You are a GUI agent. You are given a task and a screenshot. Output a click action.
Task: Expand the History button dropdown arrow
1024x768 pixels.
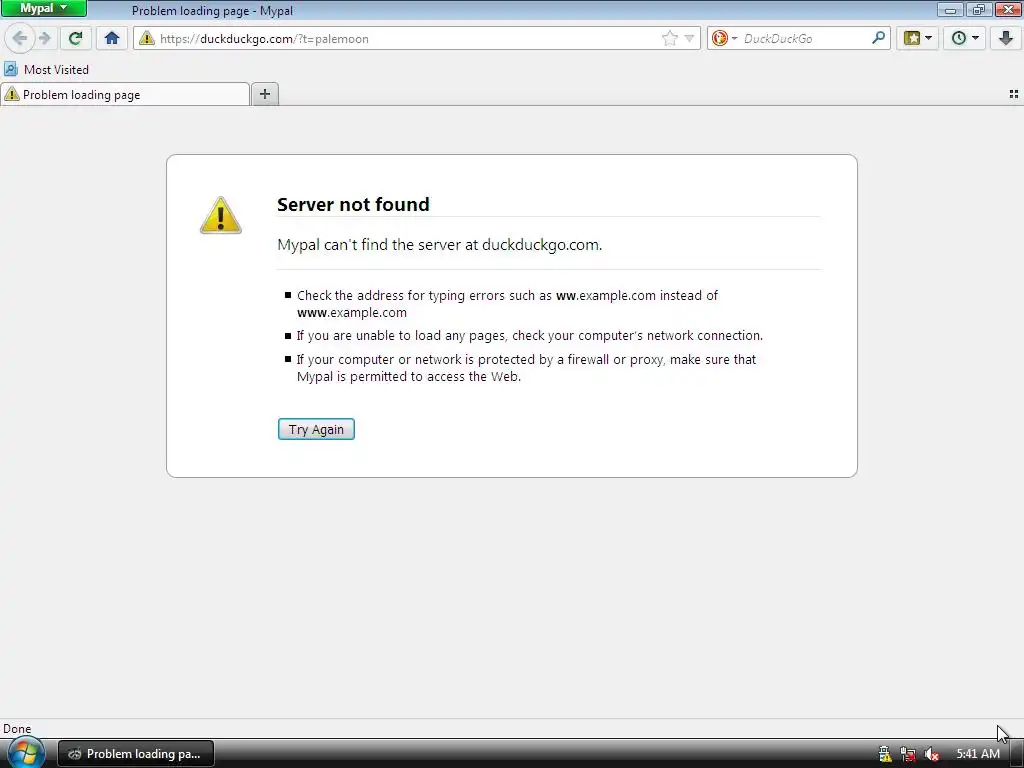[975, 38]
